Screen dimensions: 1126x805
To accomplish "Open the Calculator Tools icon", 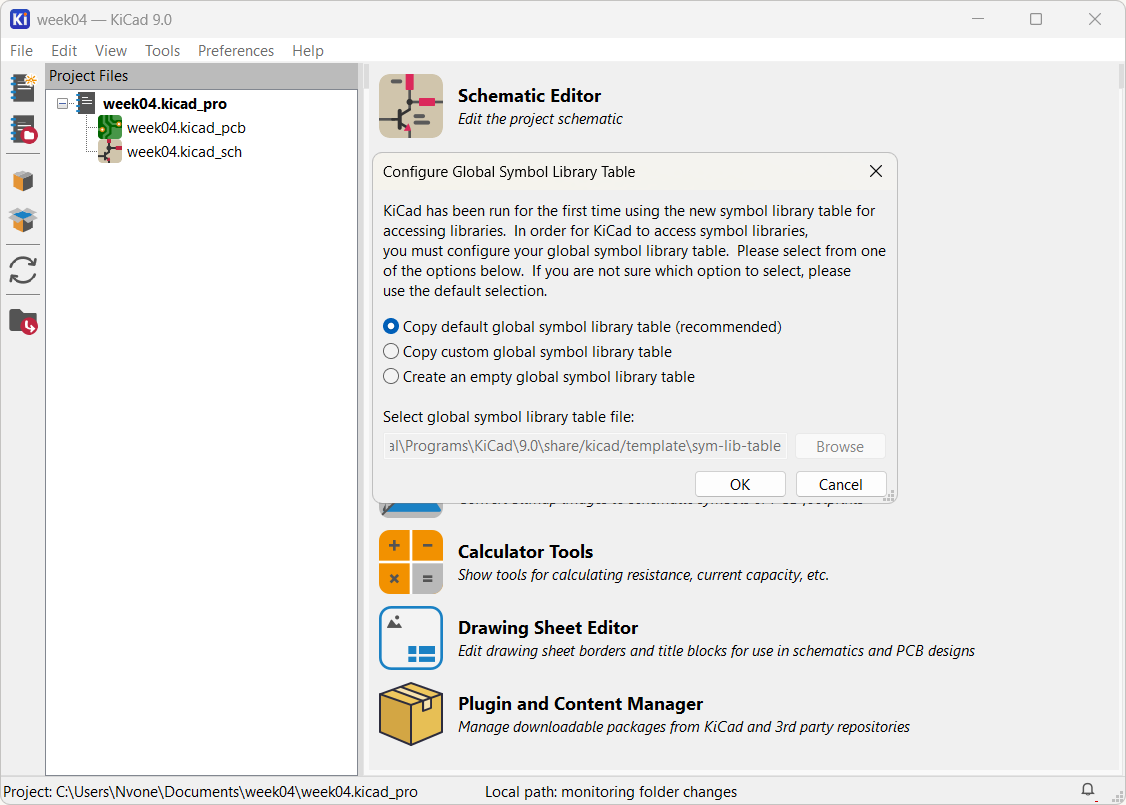I will pyautogui.click(x=411, y=562).
